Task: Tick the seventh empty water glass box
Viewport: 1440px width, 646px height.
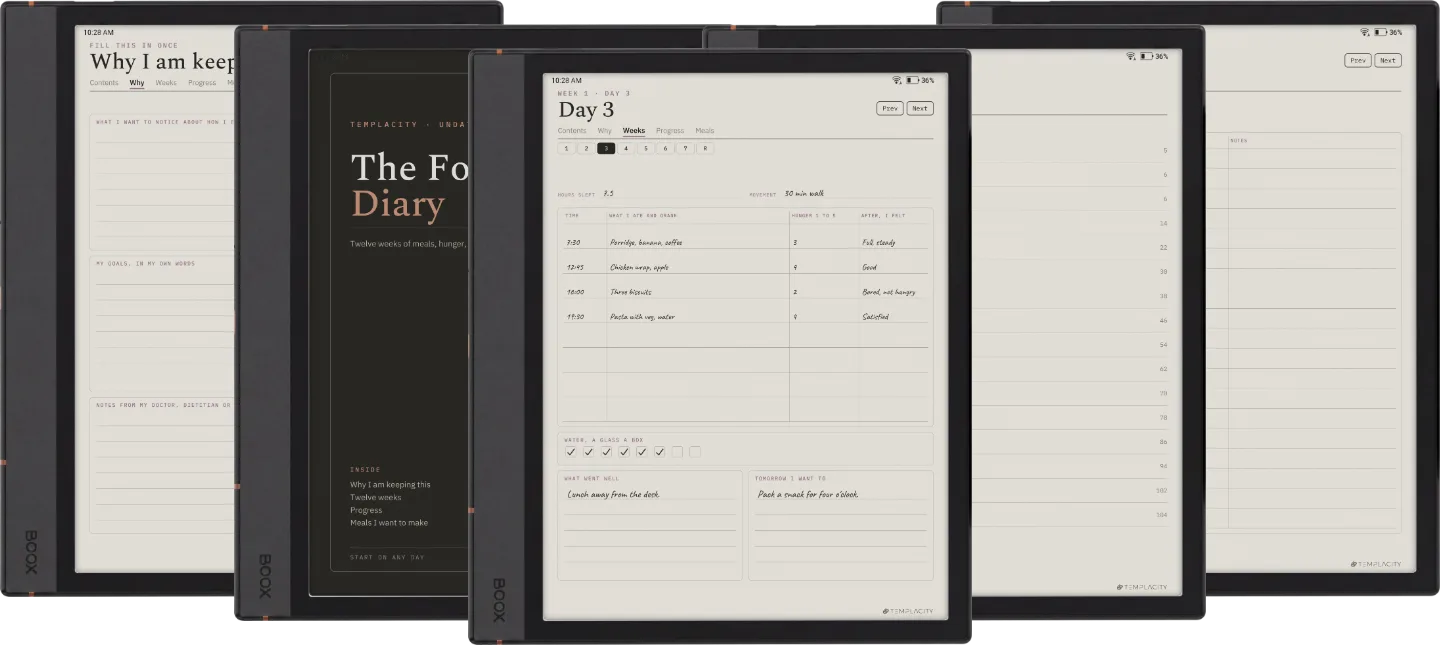Action: [677, 452]
